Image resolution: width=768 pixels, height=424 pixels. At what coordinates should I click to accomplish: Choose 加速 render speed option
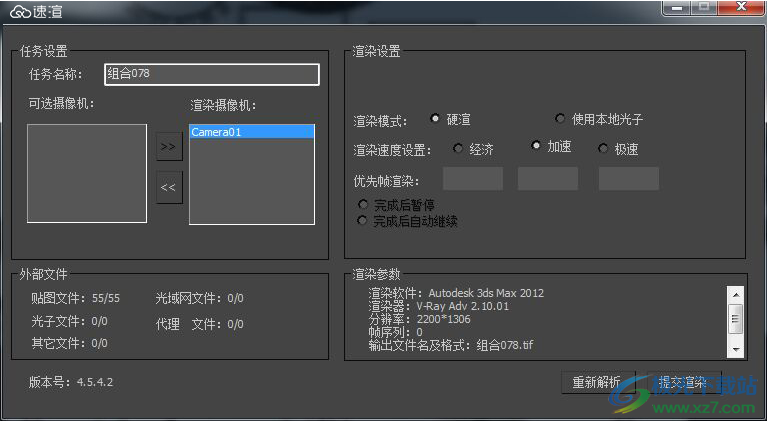(536, 145)
